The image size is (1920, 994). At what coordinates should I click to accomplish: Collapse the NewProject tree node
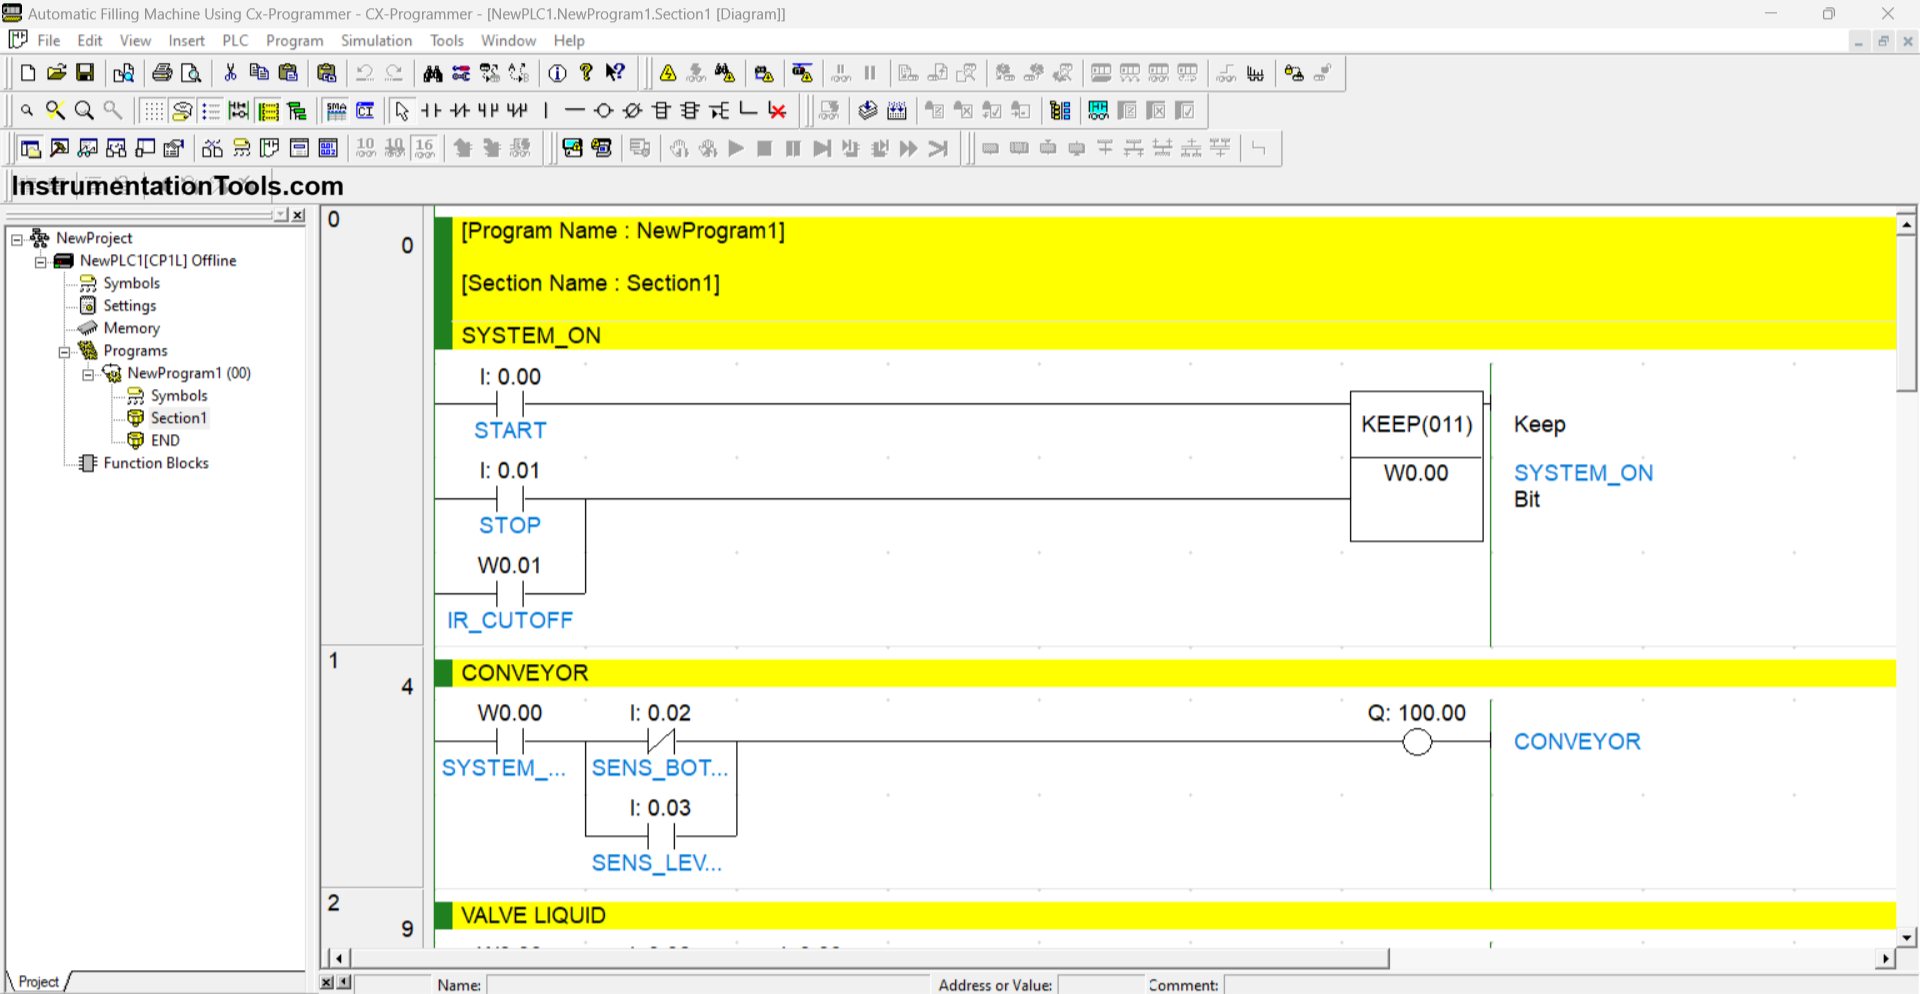coord(17,239)
